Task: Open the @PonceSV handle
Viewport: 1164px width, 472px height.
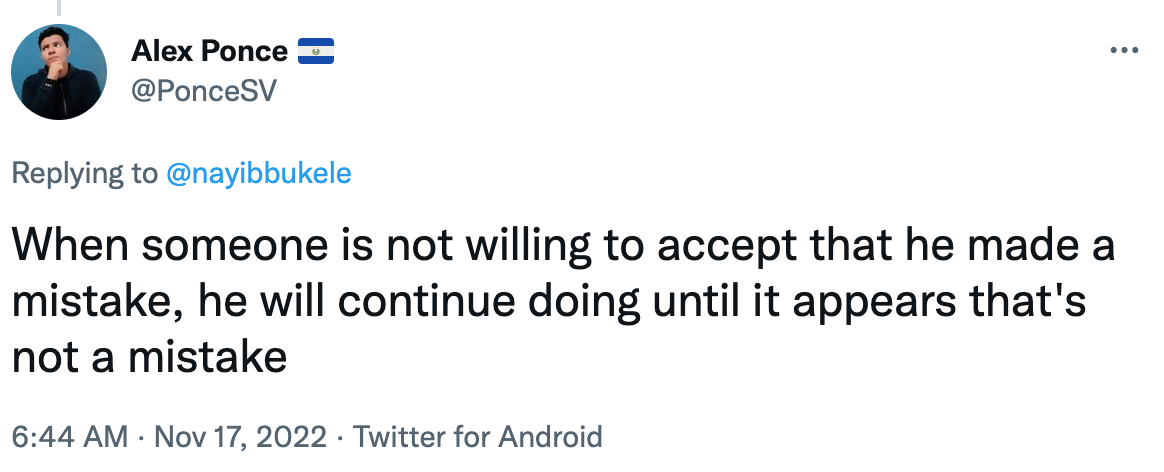Action: click(203, 91)
